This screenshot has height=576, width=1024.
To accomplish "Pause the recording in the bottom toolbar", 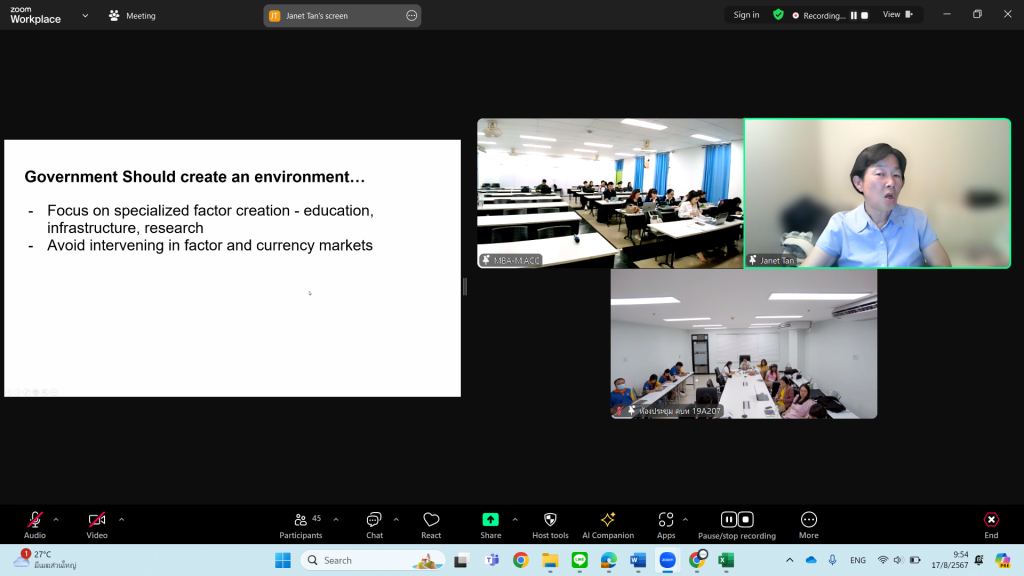I will pyautogui.click(x=728, y=519).
